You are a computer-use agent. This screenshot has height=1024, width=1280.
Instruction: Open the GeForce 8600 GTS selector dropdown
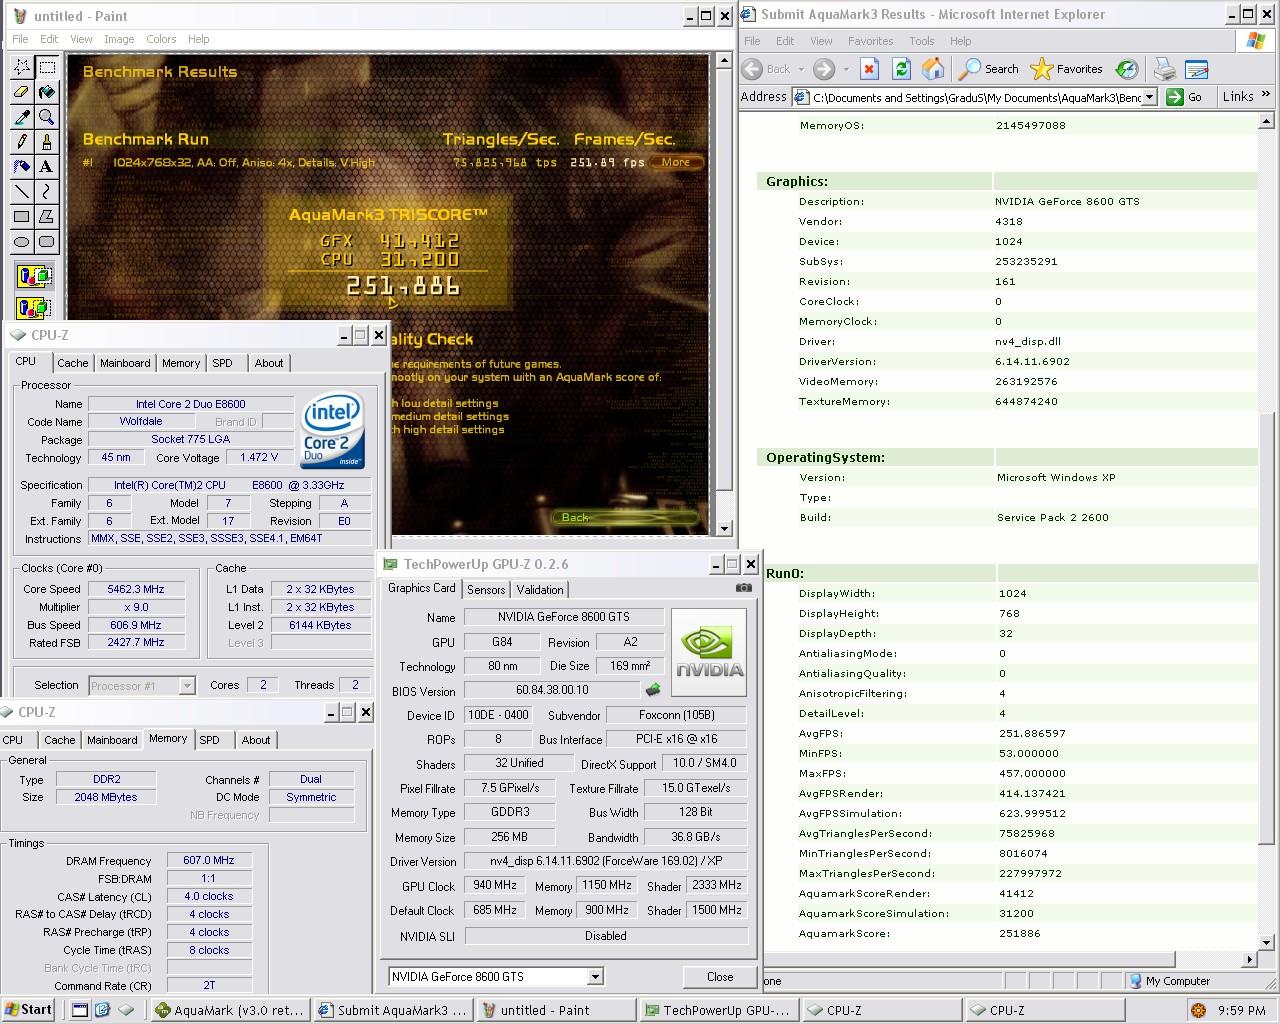[x=595, y=977]
